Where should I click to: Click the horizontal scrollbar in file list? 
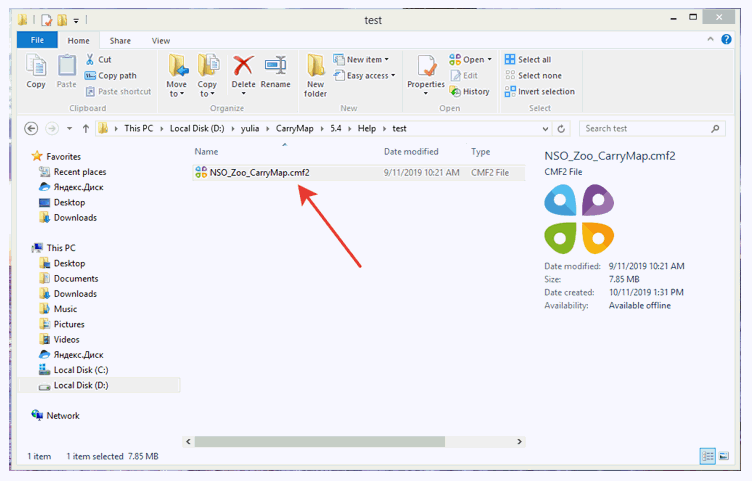(320, 441)
